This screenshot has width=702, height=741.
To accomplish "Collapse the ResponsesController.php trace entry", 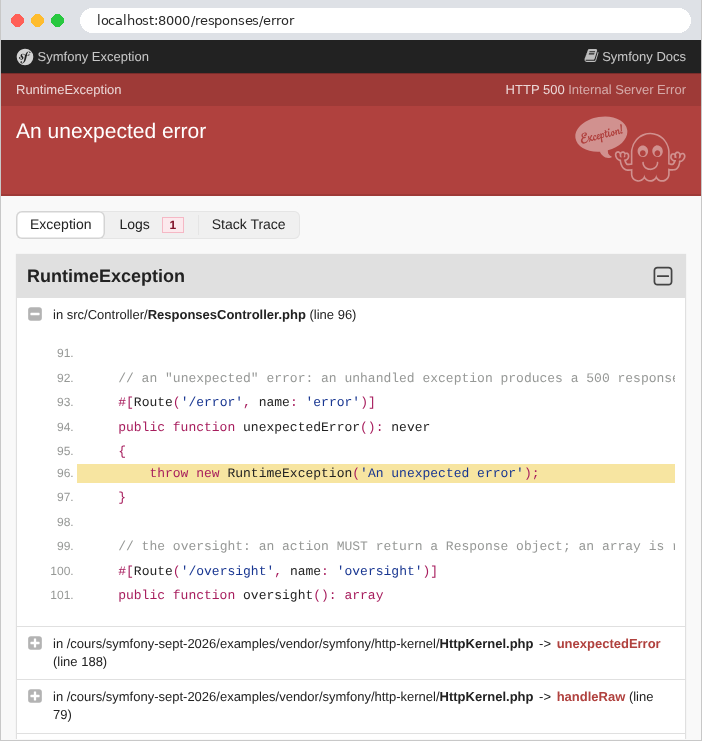I will 35,314.
